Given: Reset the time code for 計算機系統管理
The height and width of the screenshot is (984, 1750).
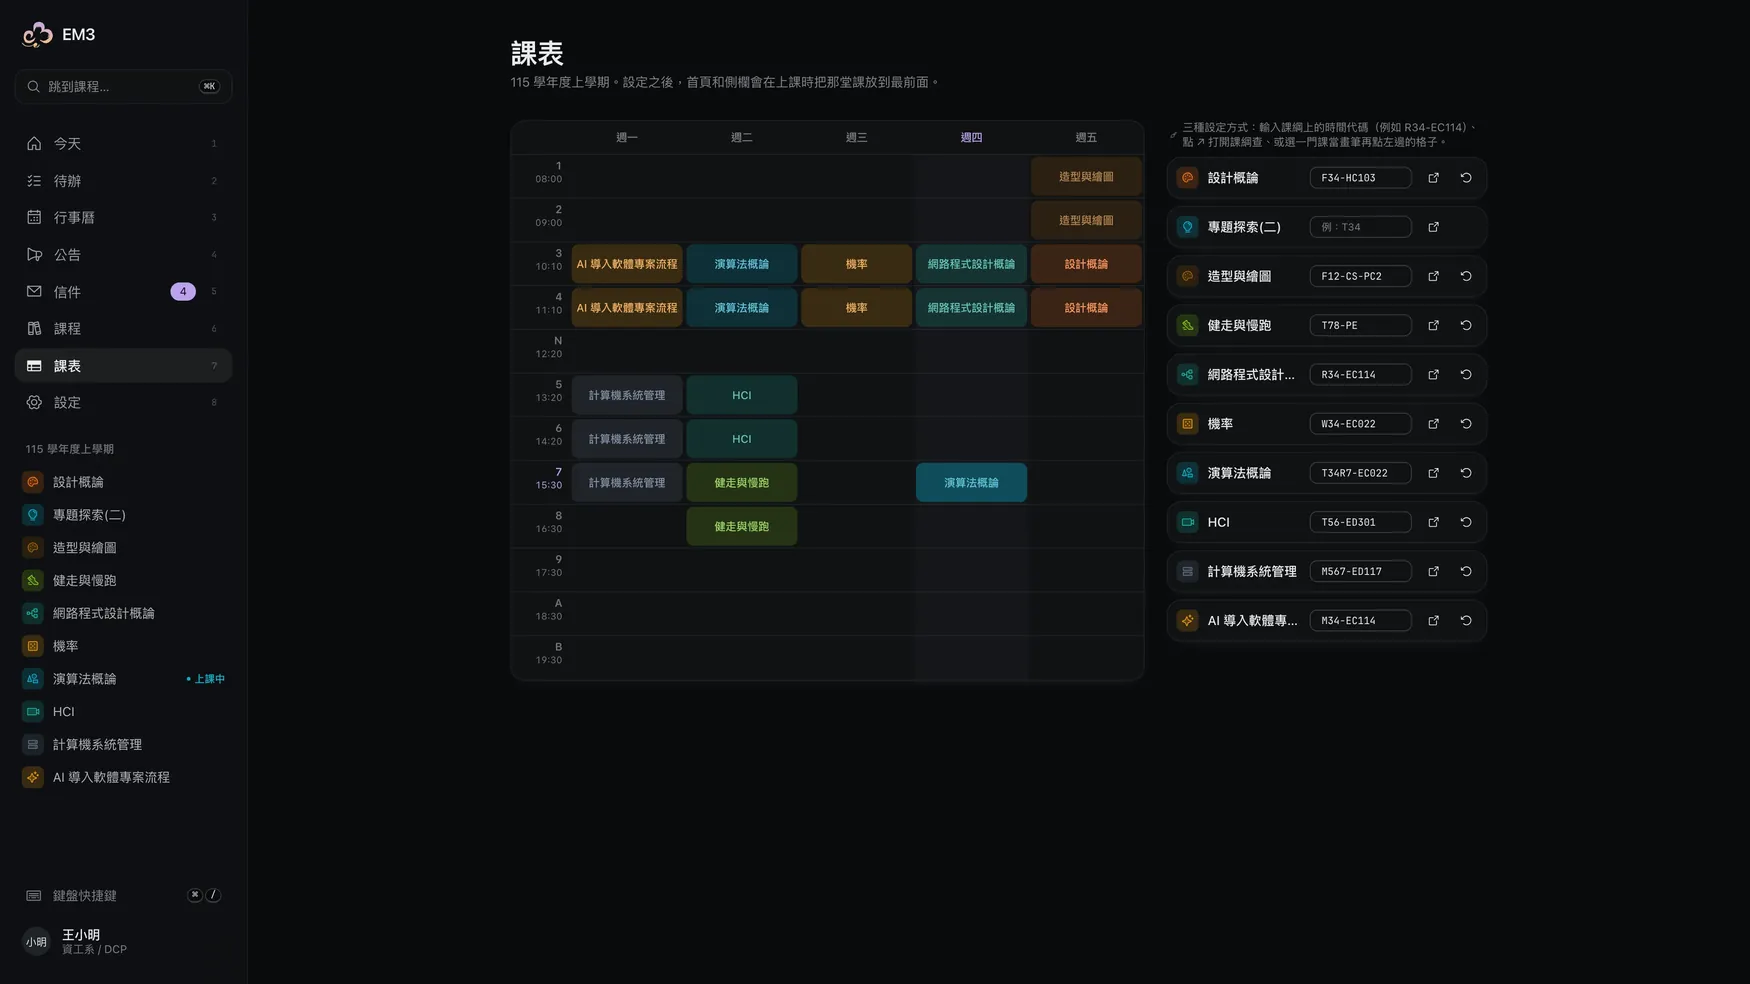Looking at the screenshot, I should click(1466, 571).
